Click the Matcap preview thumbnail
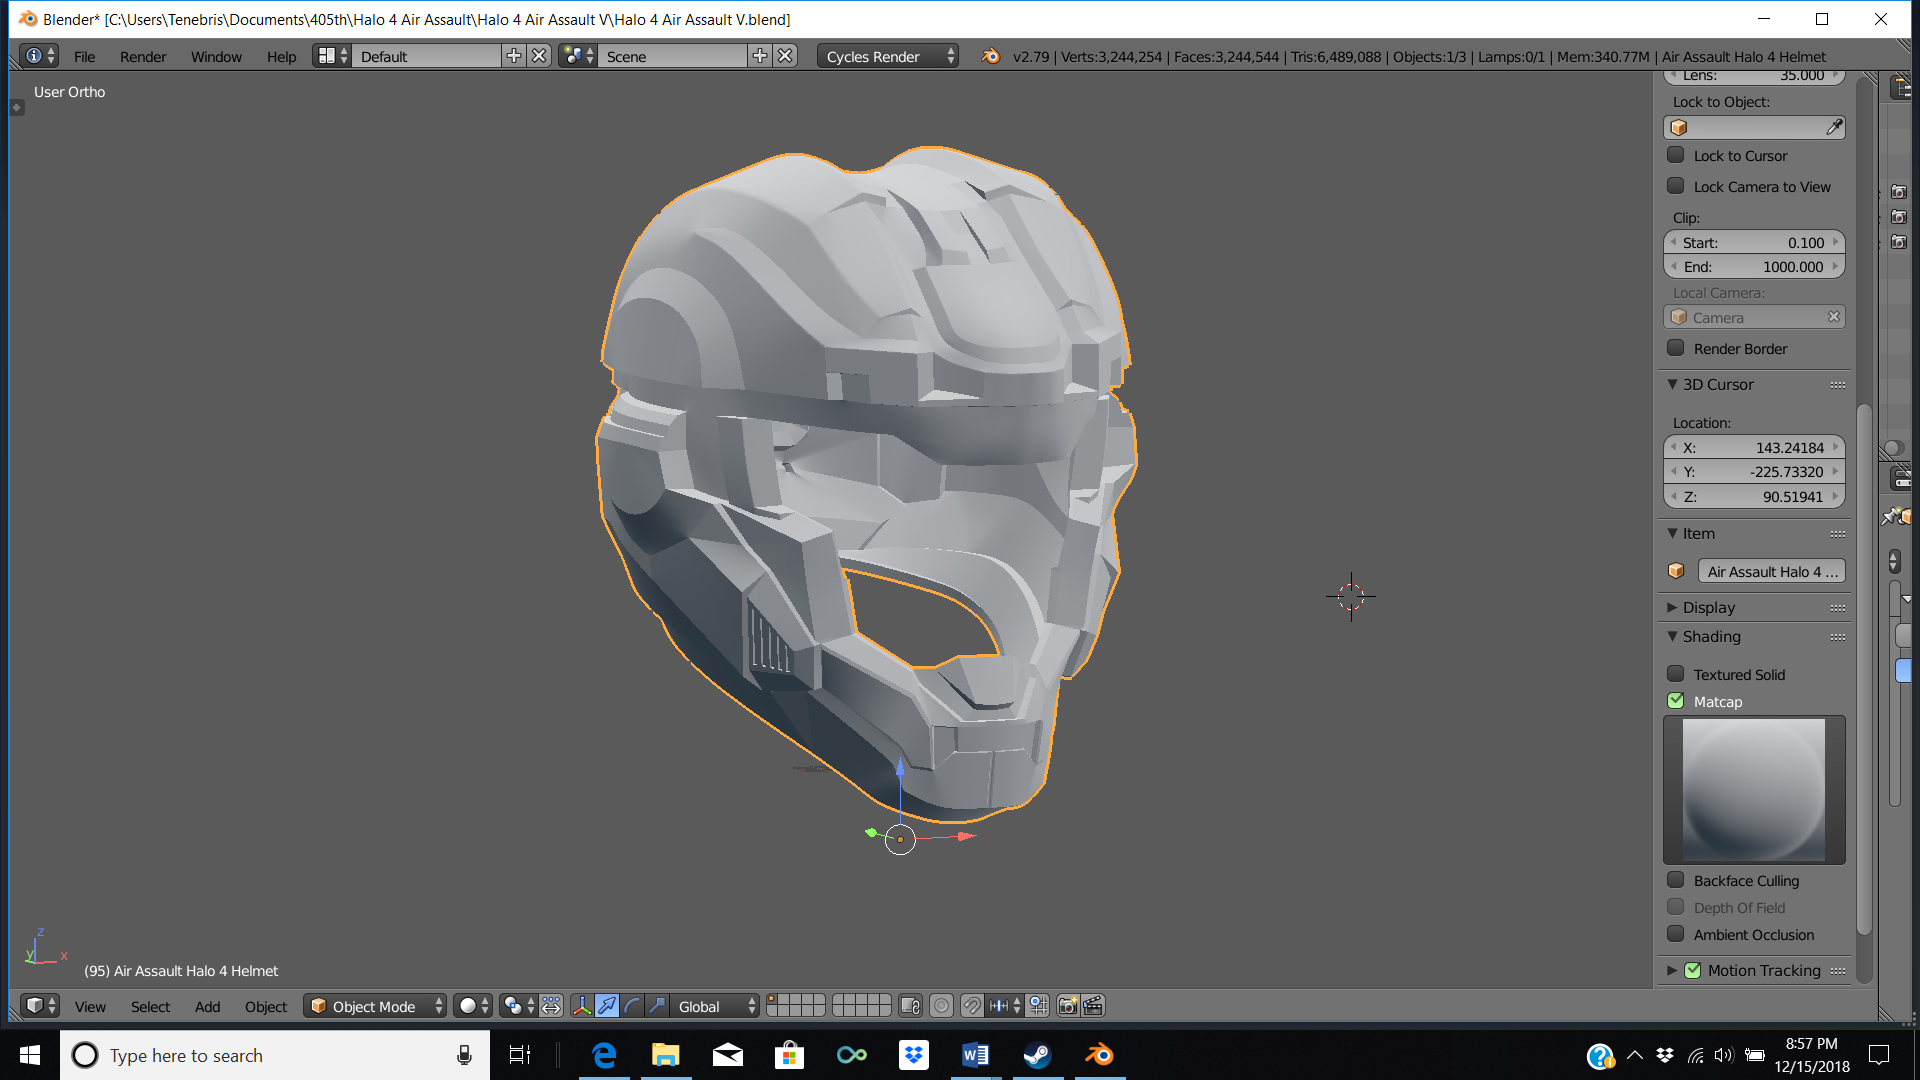 pos(1754,789)
